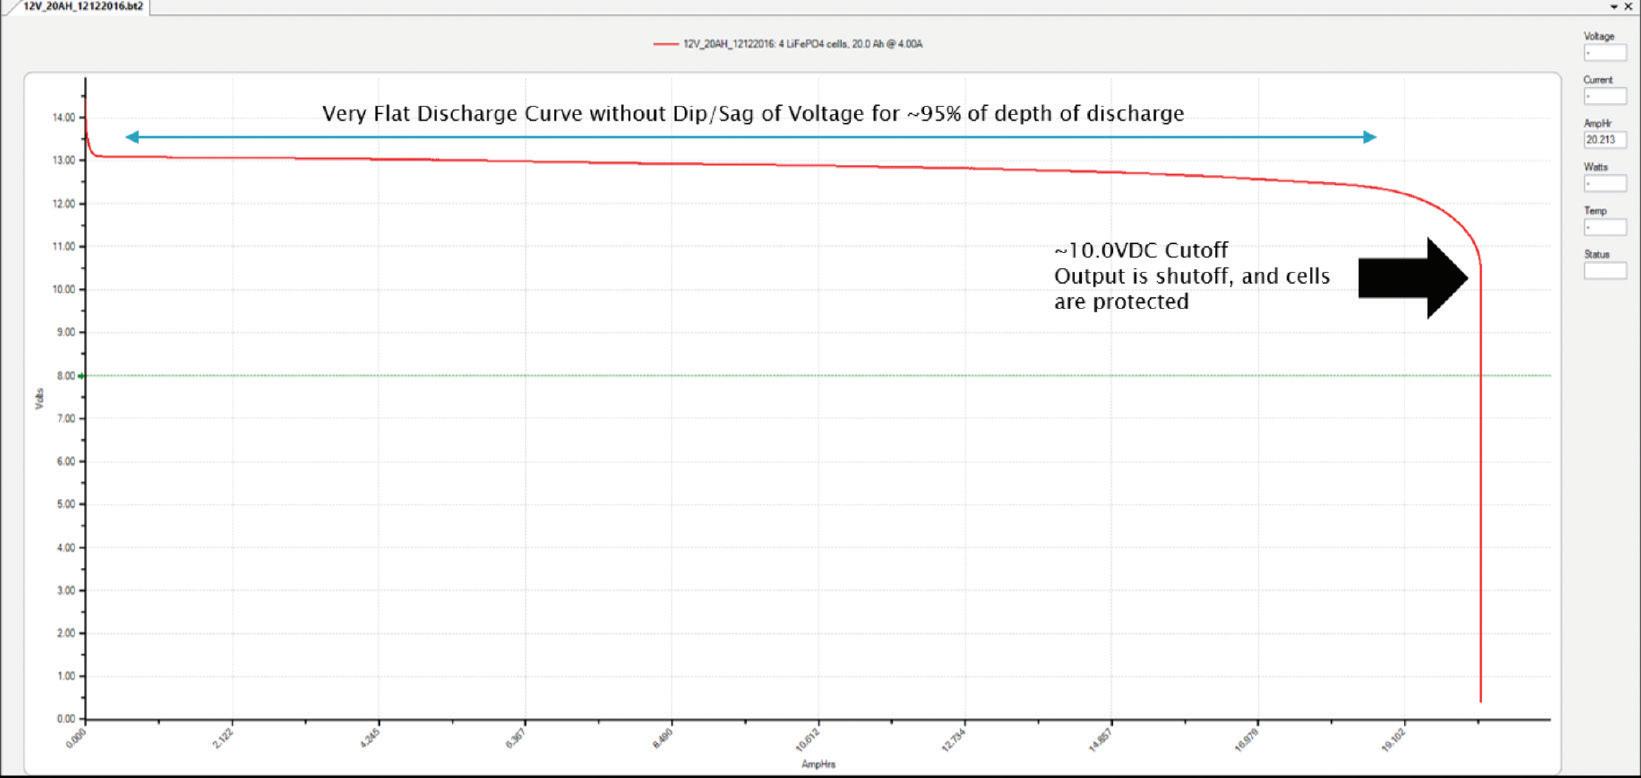Click the Temp readout field

tap(1605, 227)
